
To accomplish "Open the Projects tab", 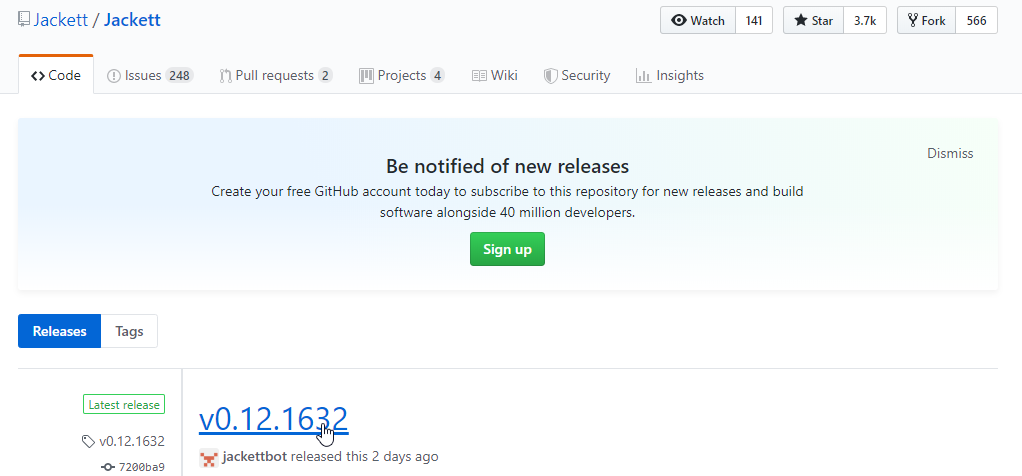I will pyautogui.click(x=402, y=76).
